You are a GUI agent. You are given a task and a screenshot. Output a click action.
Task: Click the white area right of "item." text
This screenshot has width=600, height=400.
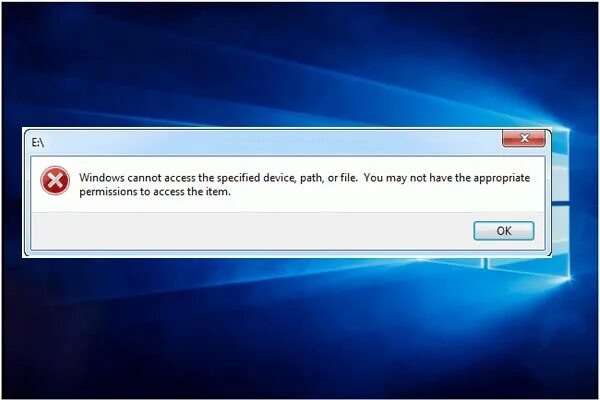(x=383, y=191)
